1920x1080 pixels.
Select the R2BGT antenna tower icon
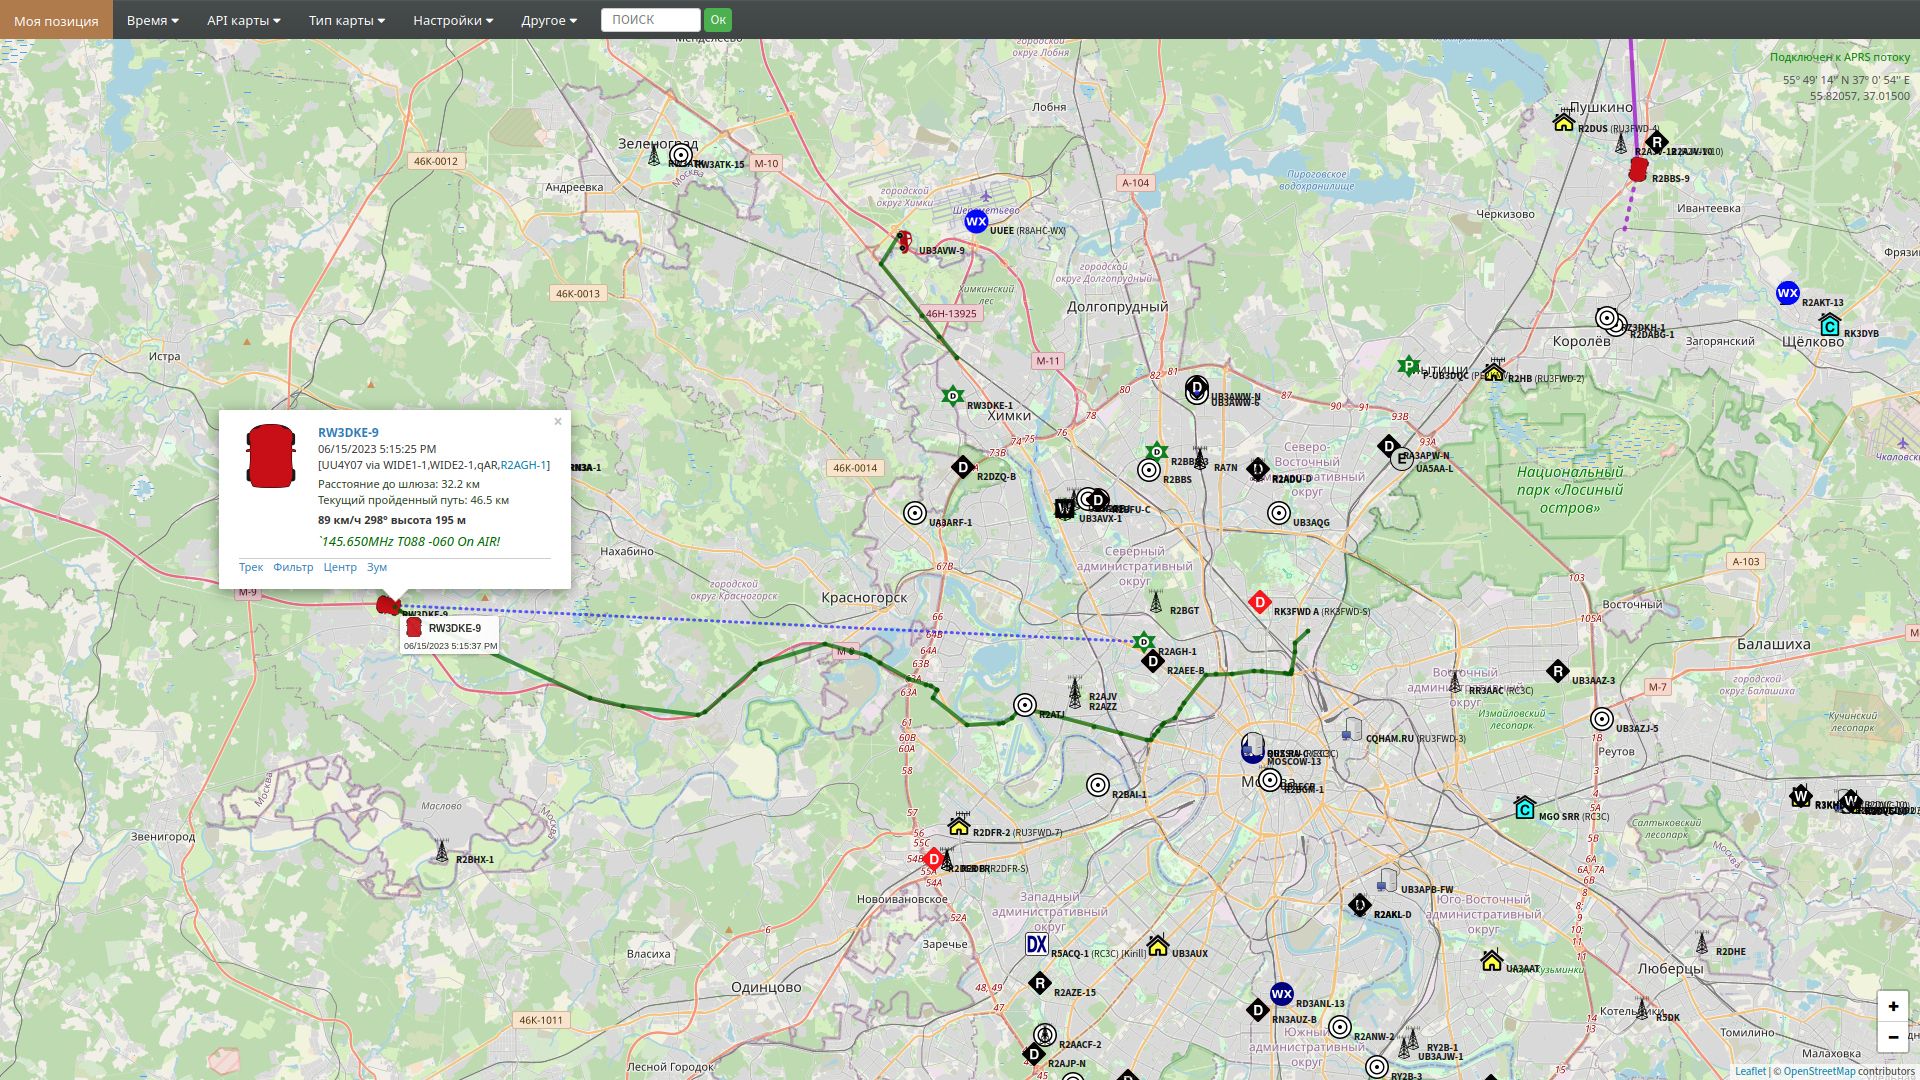(x=1156, y=602)
